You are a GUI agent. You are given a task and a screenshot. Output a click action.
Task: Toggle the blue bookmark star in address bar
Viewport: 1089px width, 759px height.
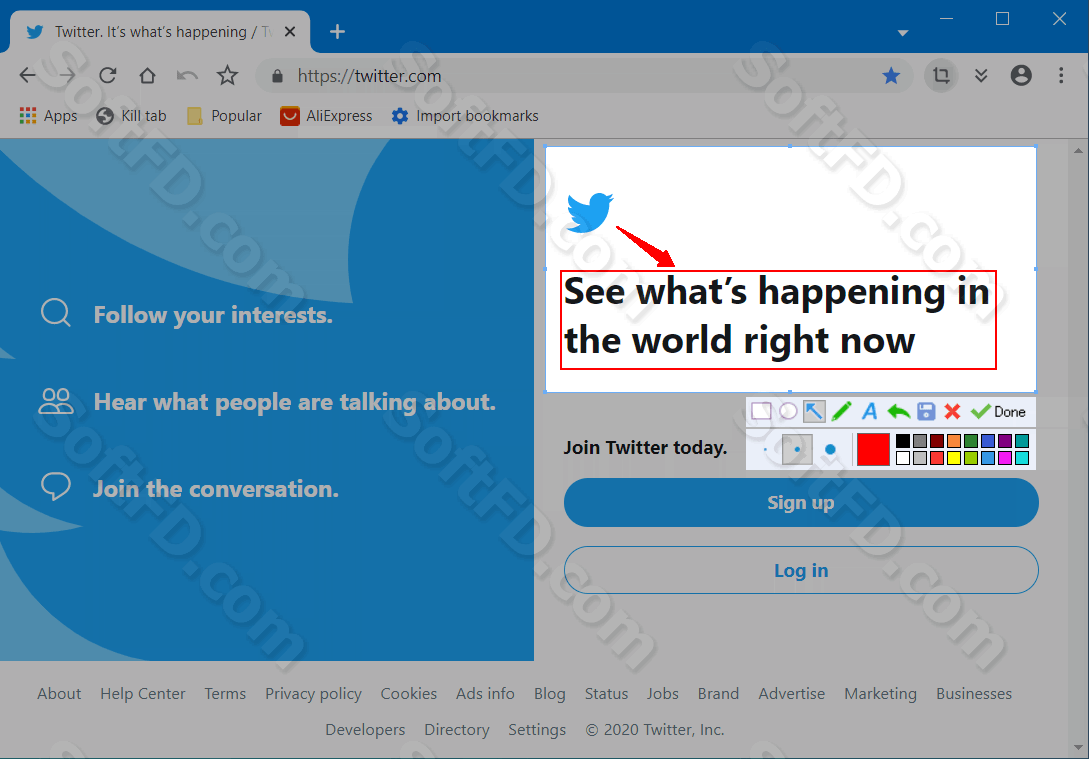891,75
